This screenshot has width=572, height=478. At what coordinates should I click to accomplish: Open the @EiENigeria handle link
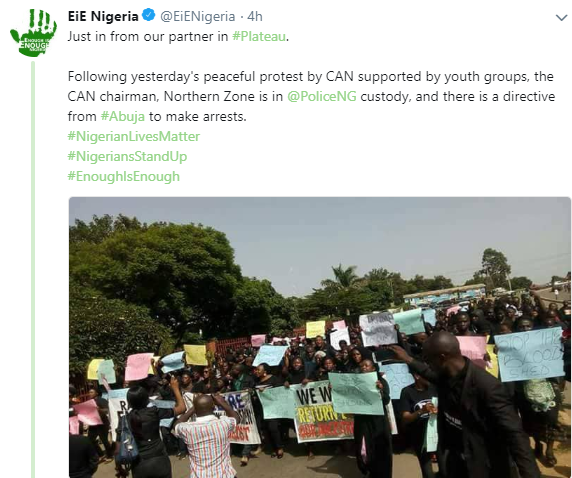tap(197, 16)
